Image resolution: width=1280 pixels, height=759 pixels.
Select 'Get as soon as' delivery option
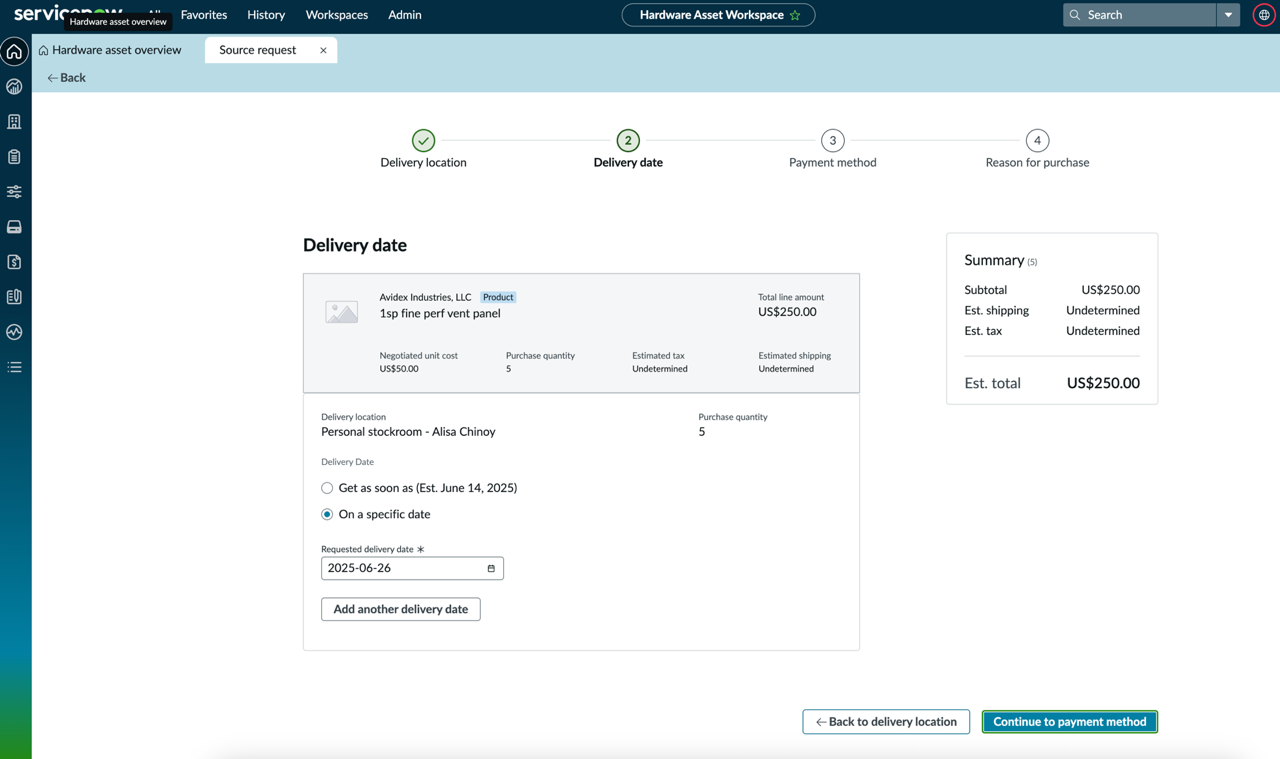point(327,488)
